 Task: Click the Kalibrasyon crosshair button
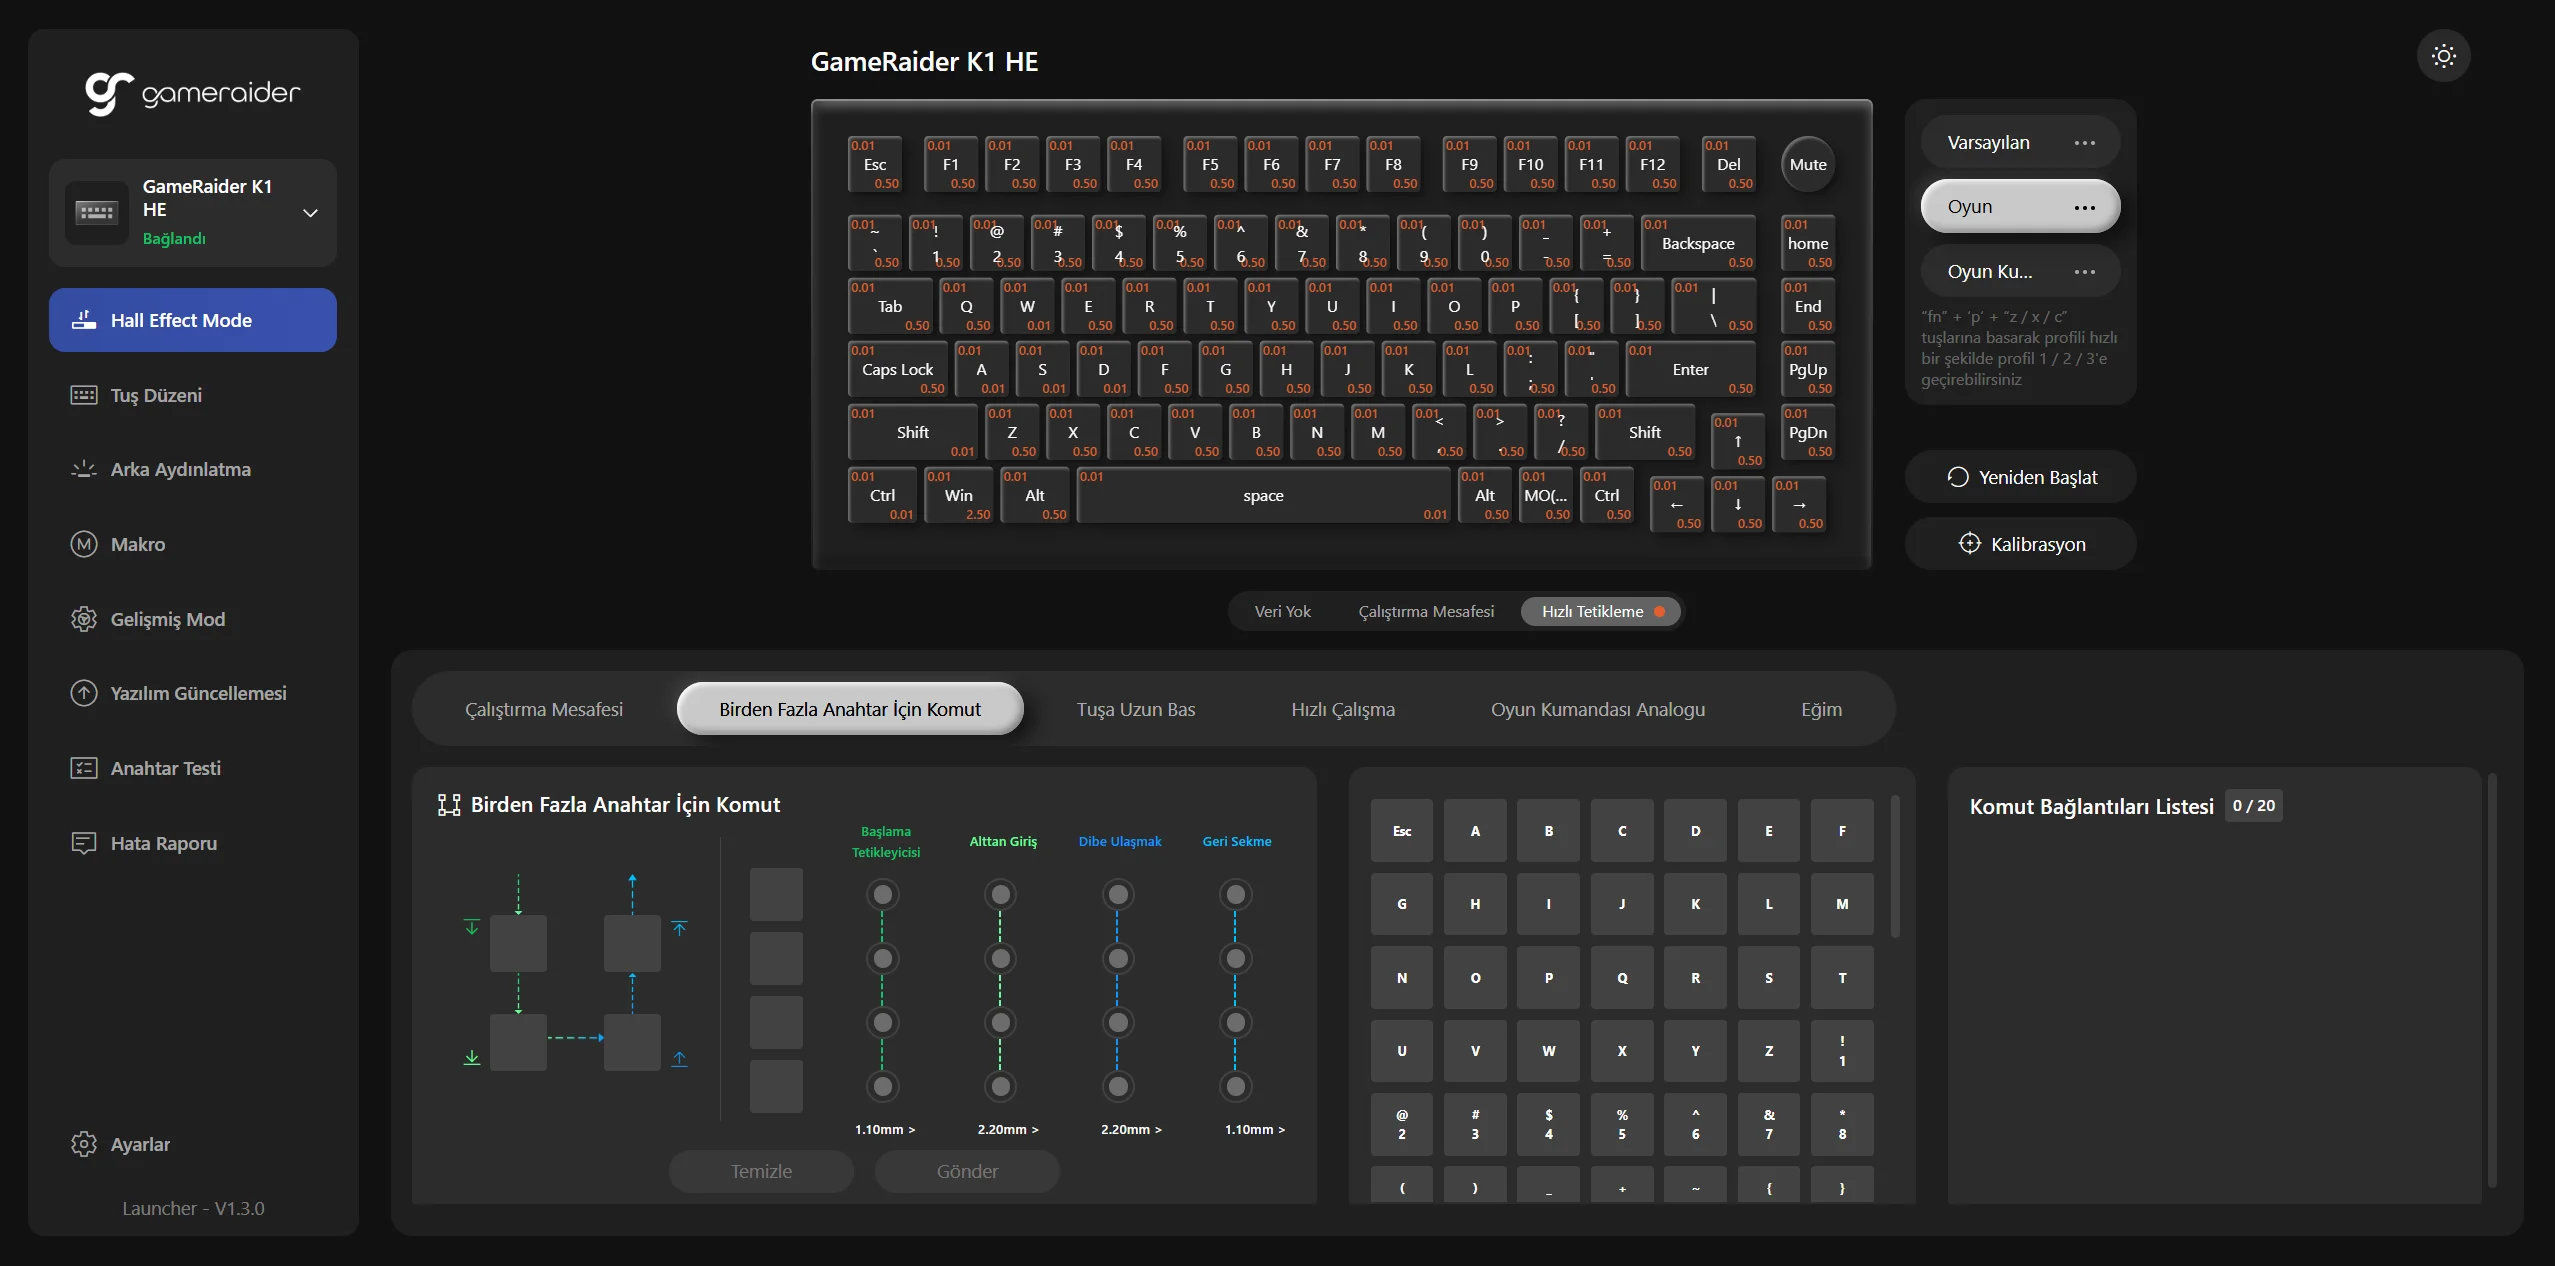(2021, 544)
